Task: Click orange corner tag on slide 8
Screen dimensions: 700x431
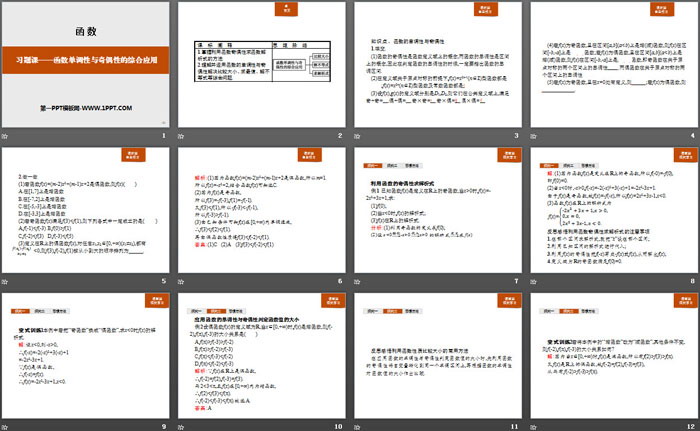Action: pos(686,155)
